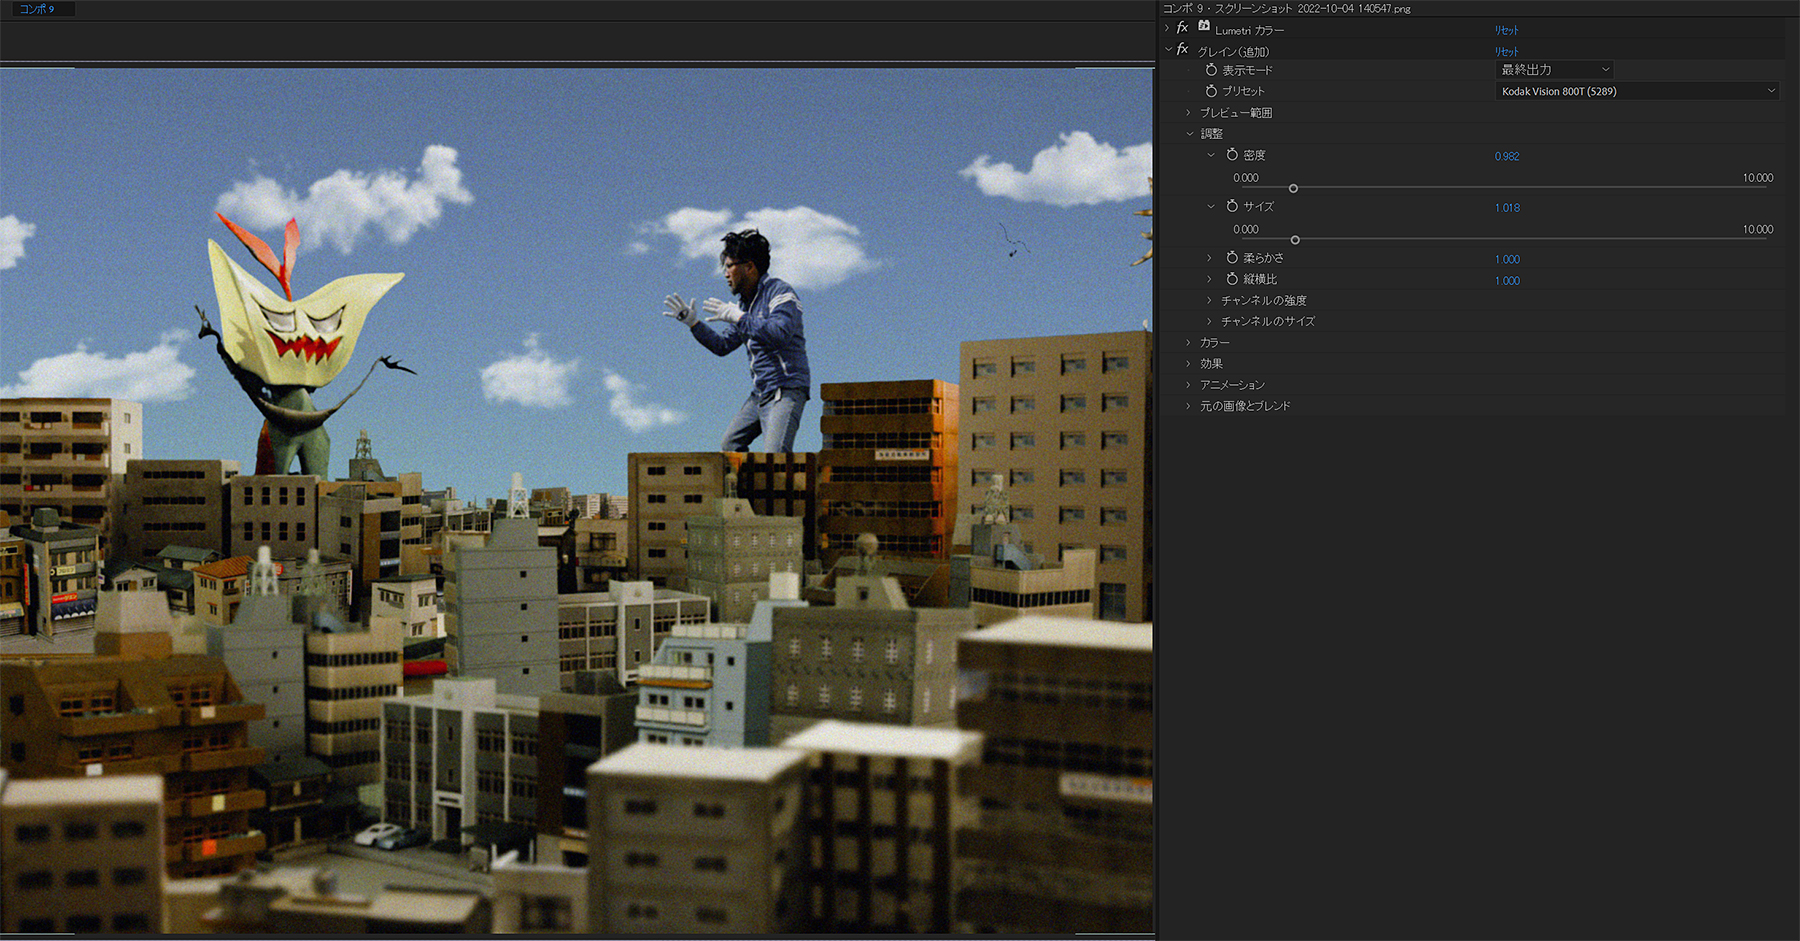Toggle the Lumetri カラー fx switch
This screenshot has width=1800, height=941.
pyautogui.click(x=1182, y=29)
